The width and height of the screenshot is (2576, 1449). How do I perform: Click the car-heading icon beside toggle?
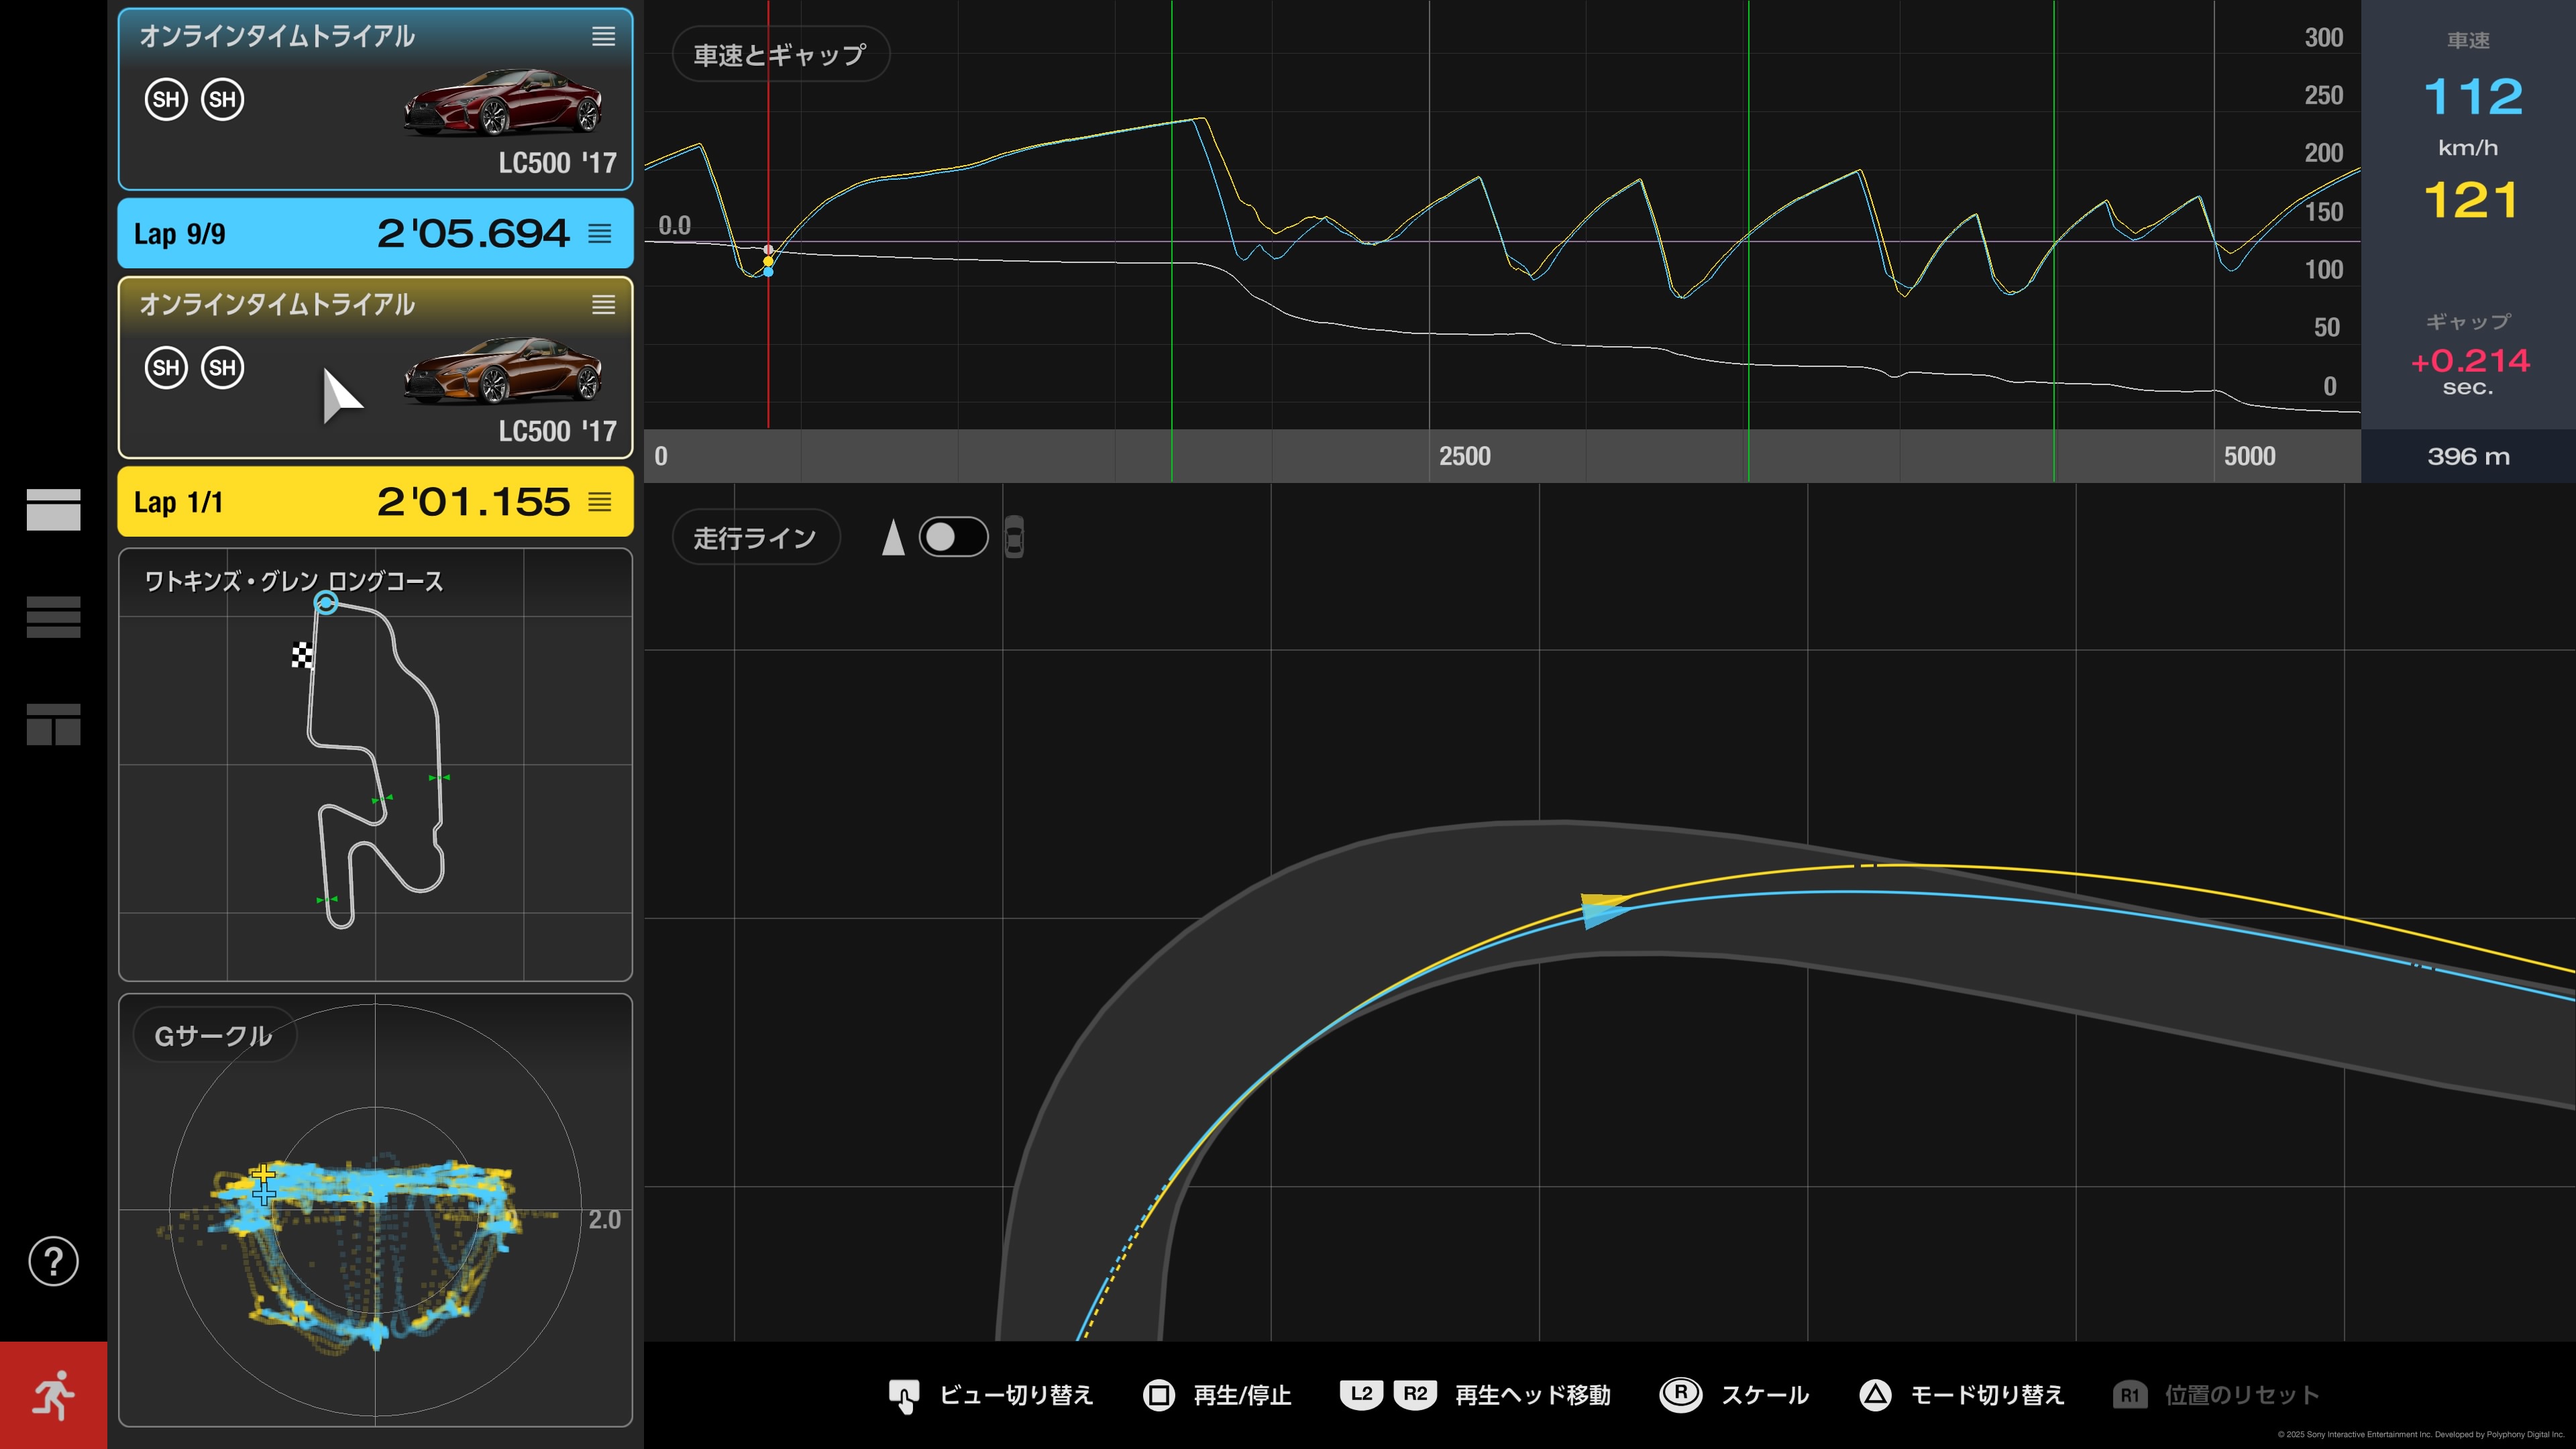tap(1013, 537)
